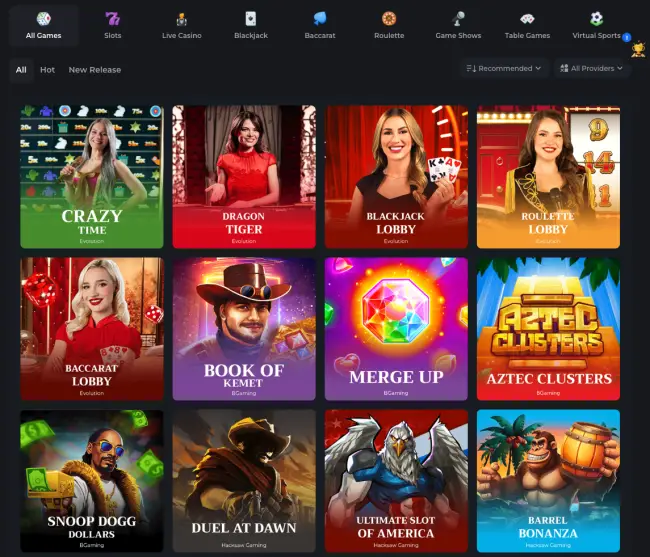Image resolution: width=650 pixels, height=557 pixels.
Task: Expand the Recommended sort dropdown
Action: [x=504, y=68]
